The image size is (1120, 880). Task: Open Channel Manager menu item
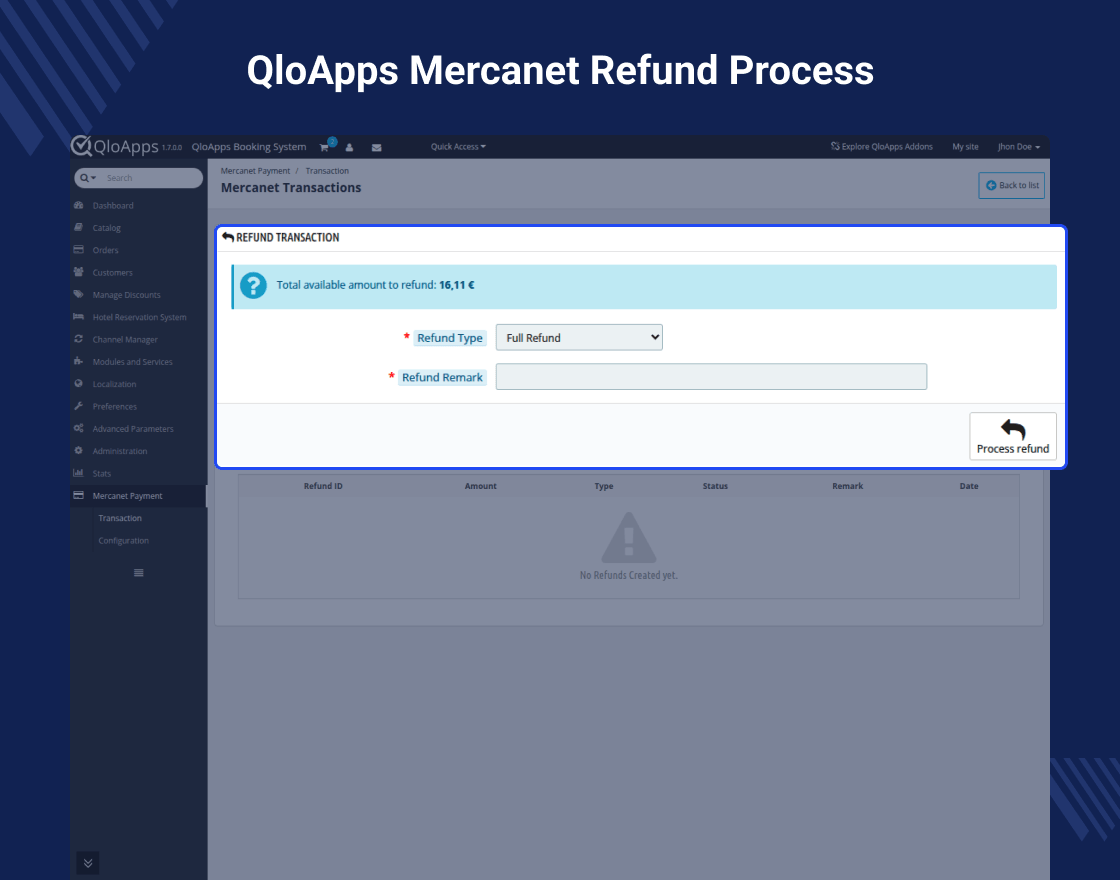point(125,339)
